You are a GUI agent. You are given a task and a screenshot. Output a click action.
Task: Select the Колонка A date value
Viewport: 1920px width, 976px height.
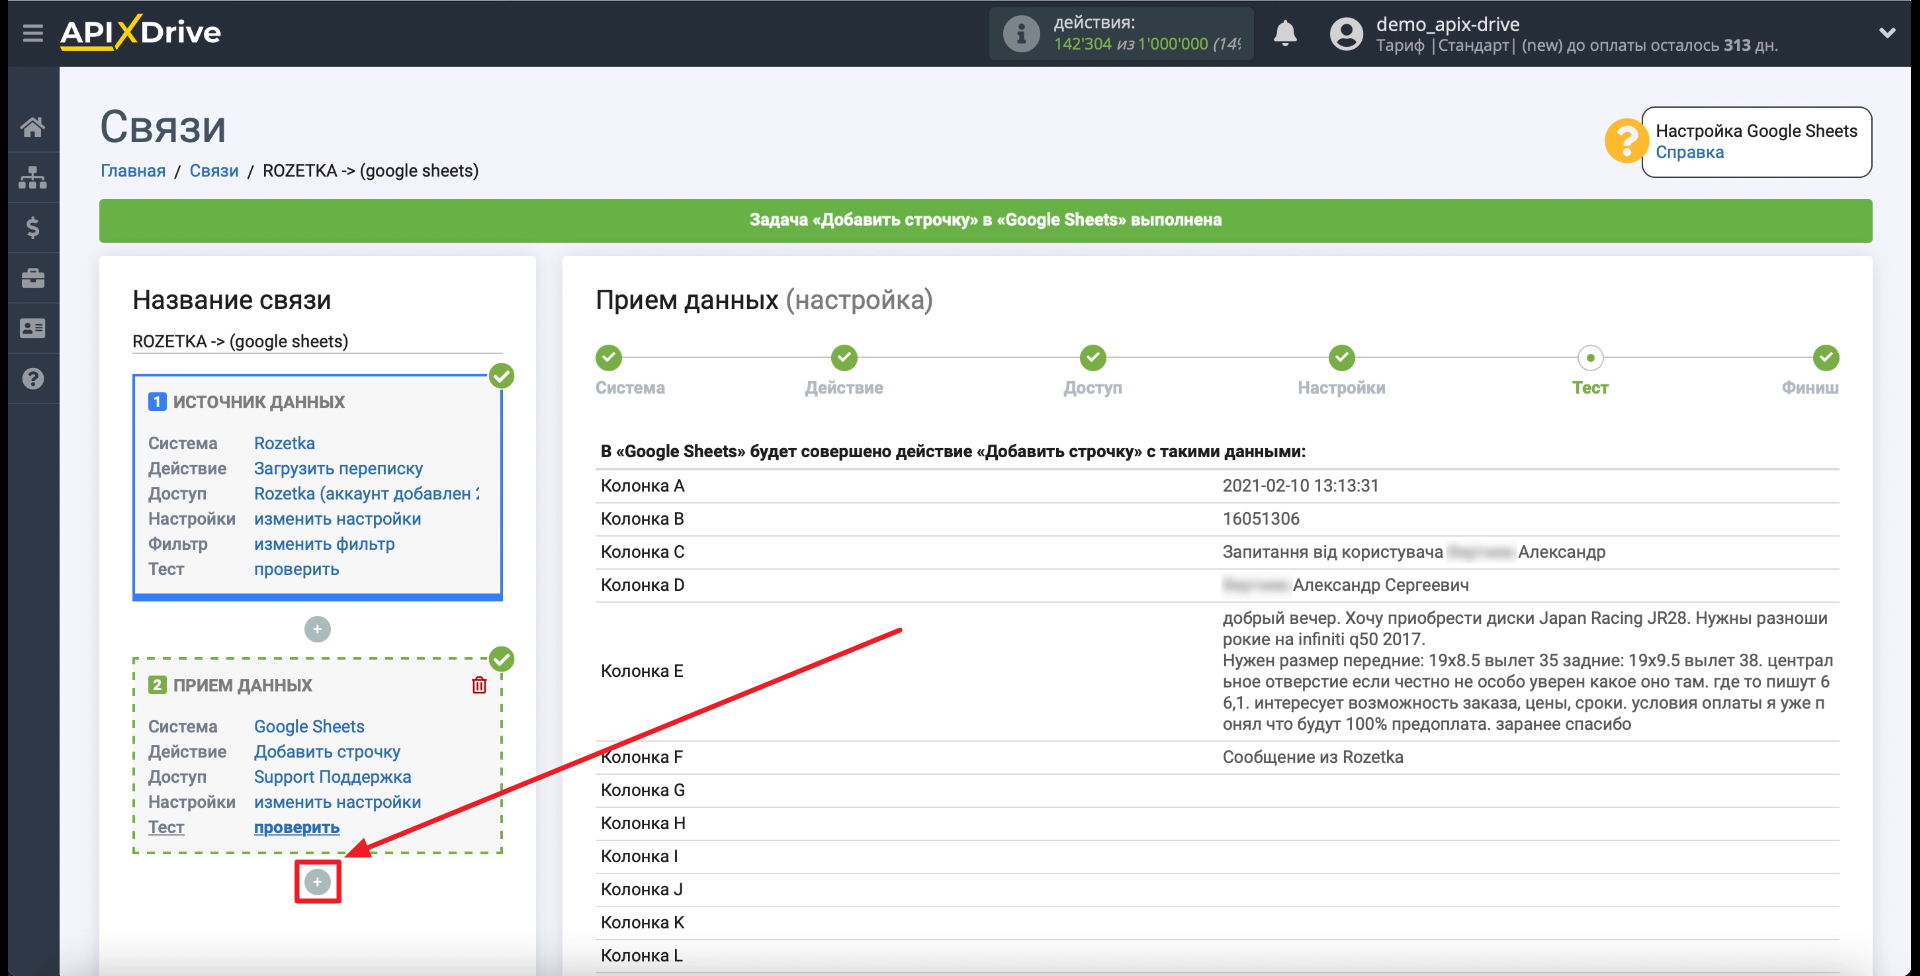(x=1300, y=486)
